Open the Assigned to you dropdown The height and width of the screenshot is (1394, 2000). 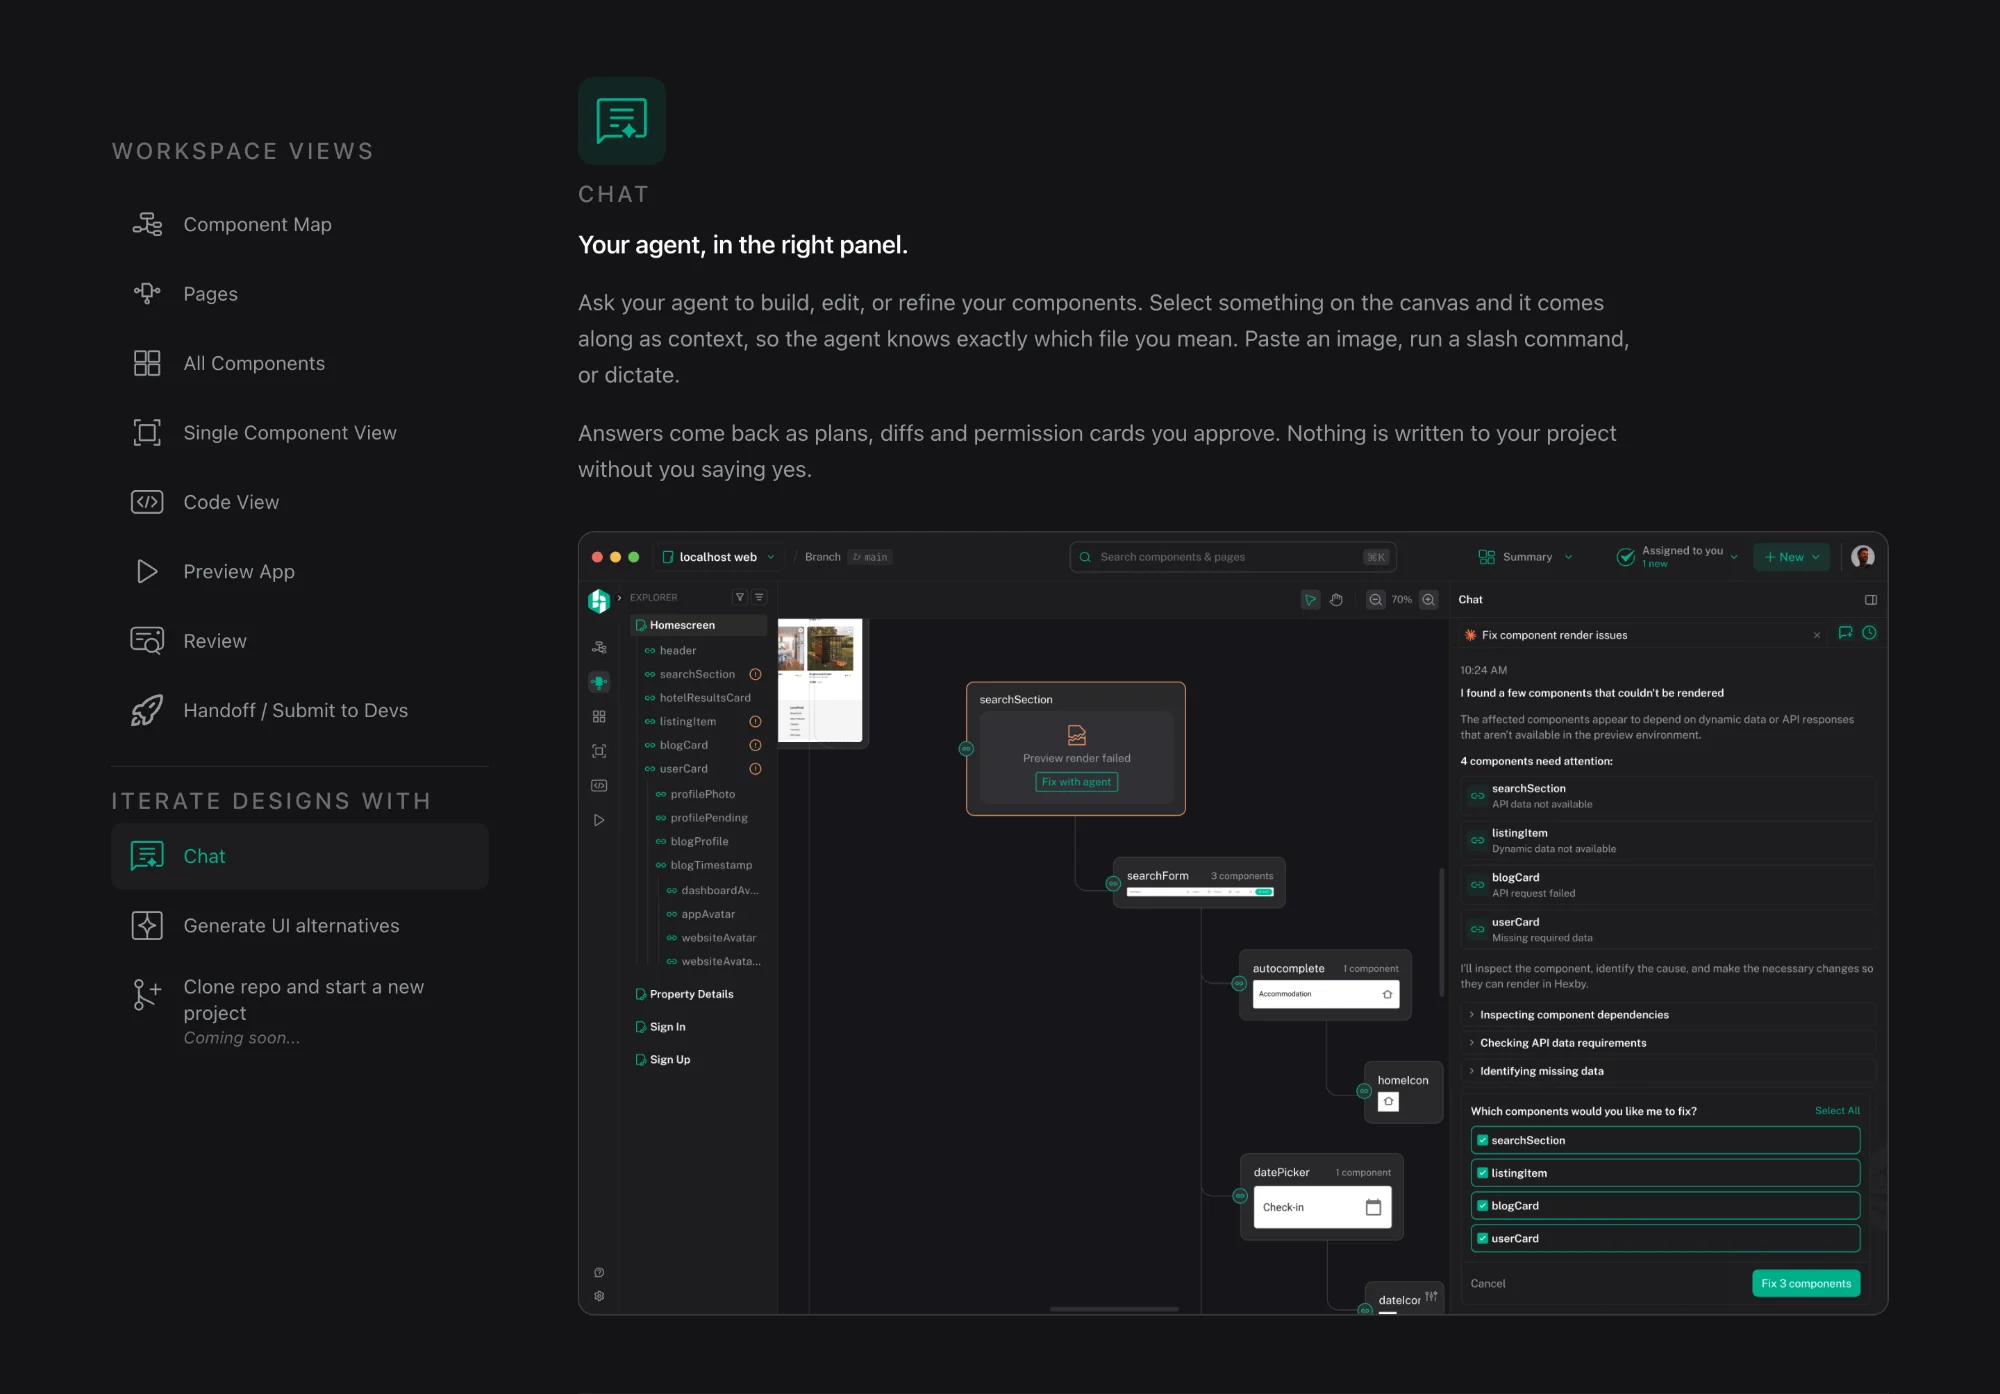[1677, 557]
